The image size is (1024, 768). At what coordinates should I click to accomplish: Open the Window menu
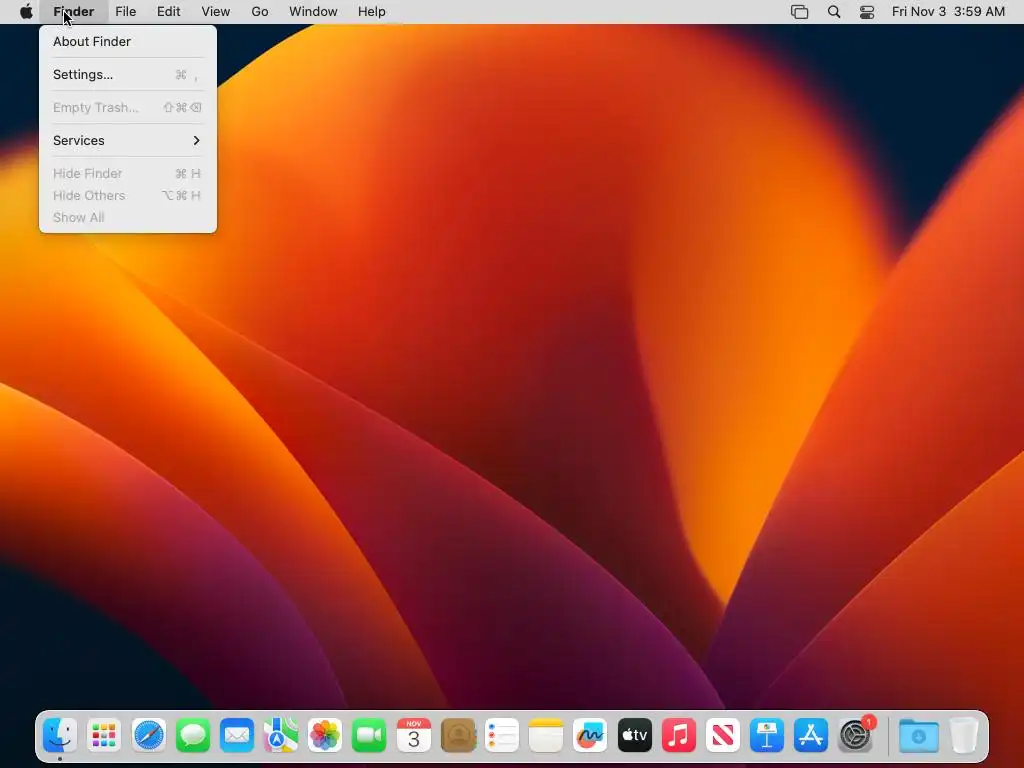tap(313, 12)
